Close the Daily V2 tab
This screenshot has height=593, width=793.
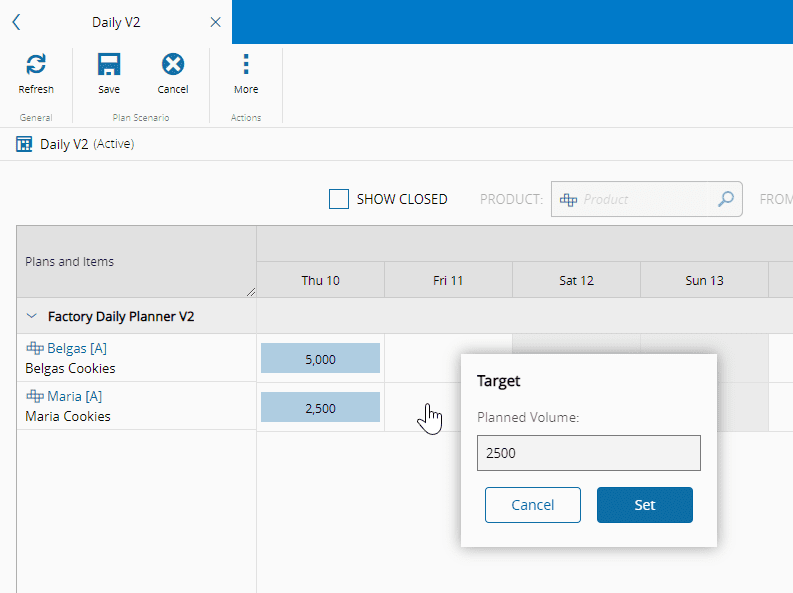click(215, 22)
